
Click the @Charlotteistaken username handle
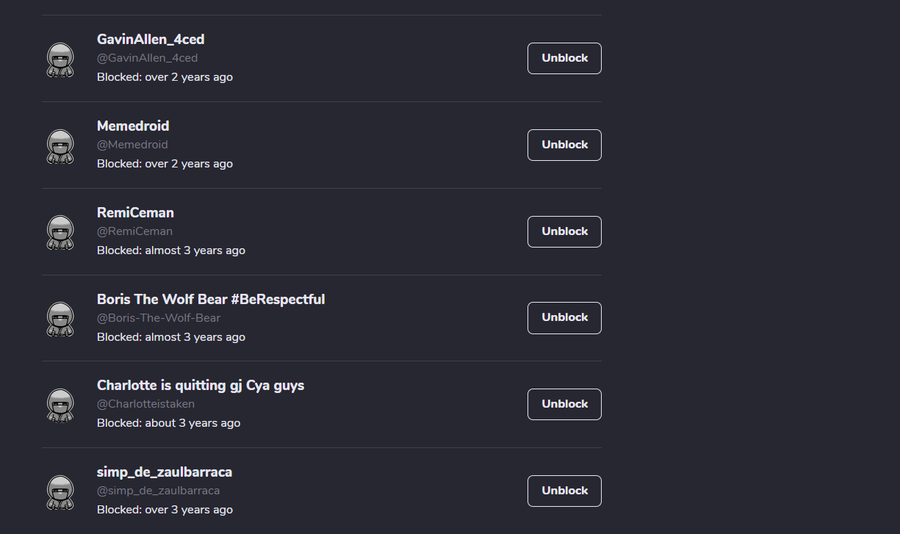pyautogui.click(x=146, y=404)
